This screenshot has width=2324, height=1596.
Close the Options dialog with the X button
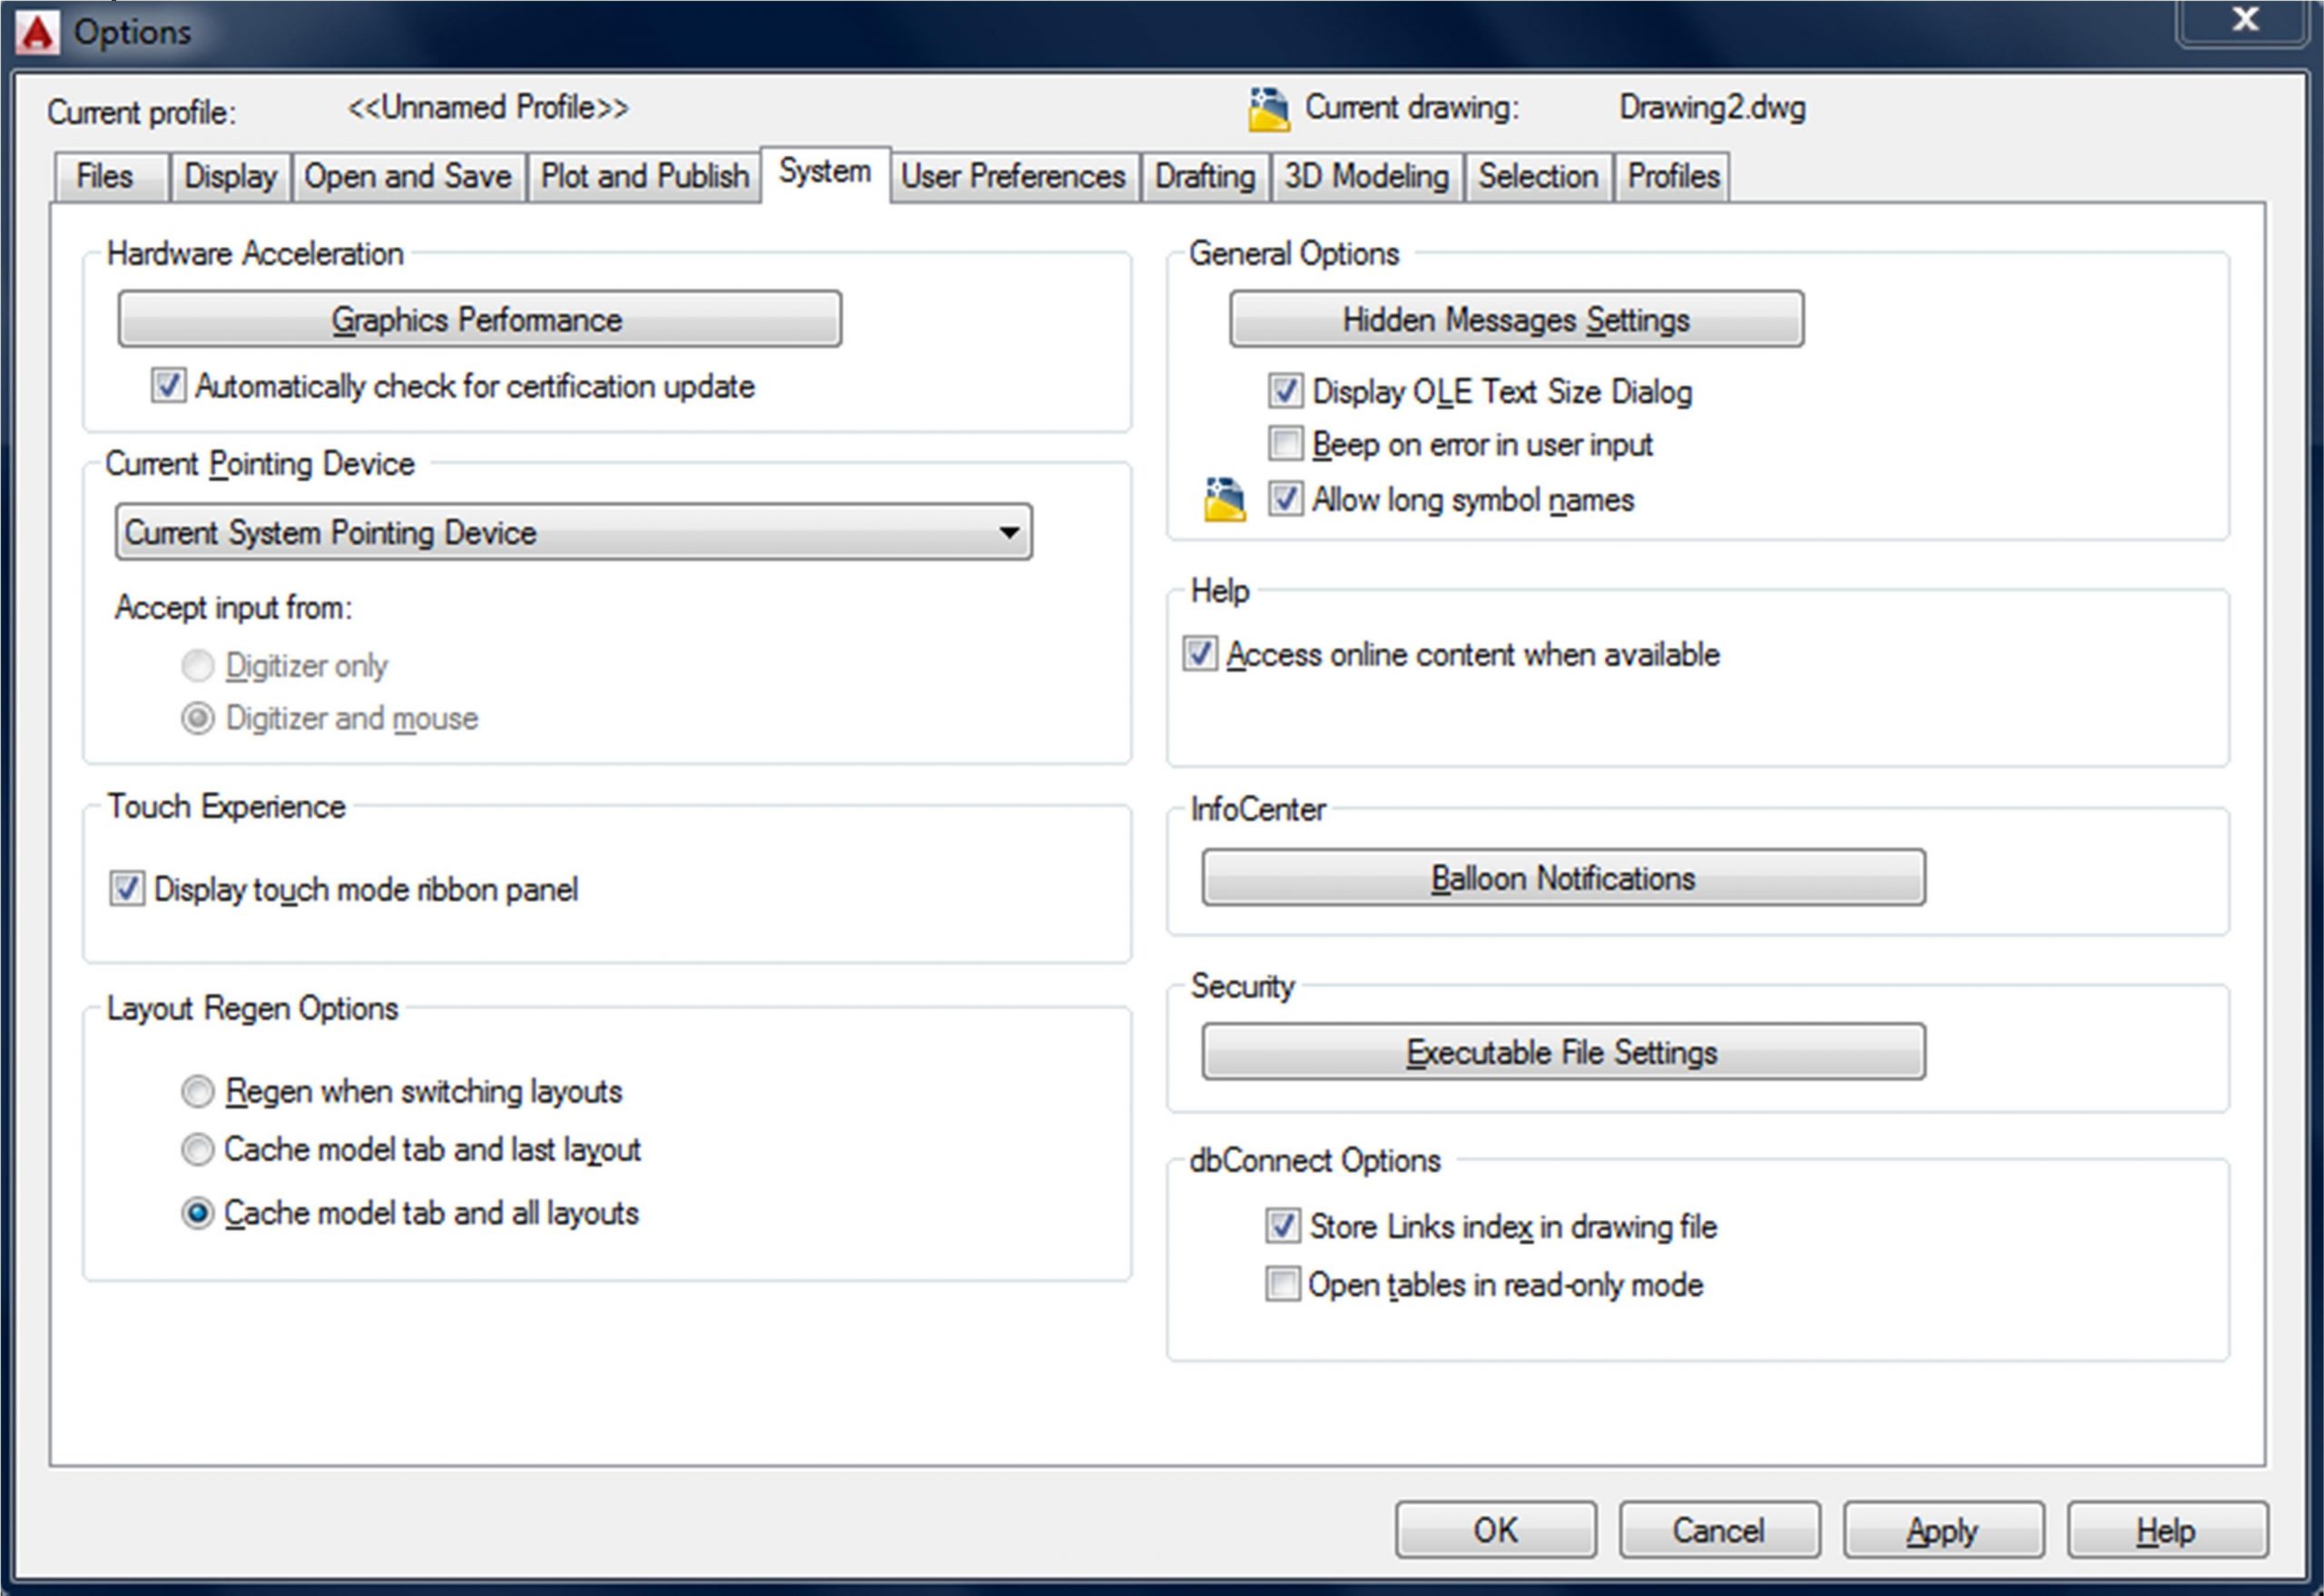tap(2245, 20)
